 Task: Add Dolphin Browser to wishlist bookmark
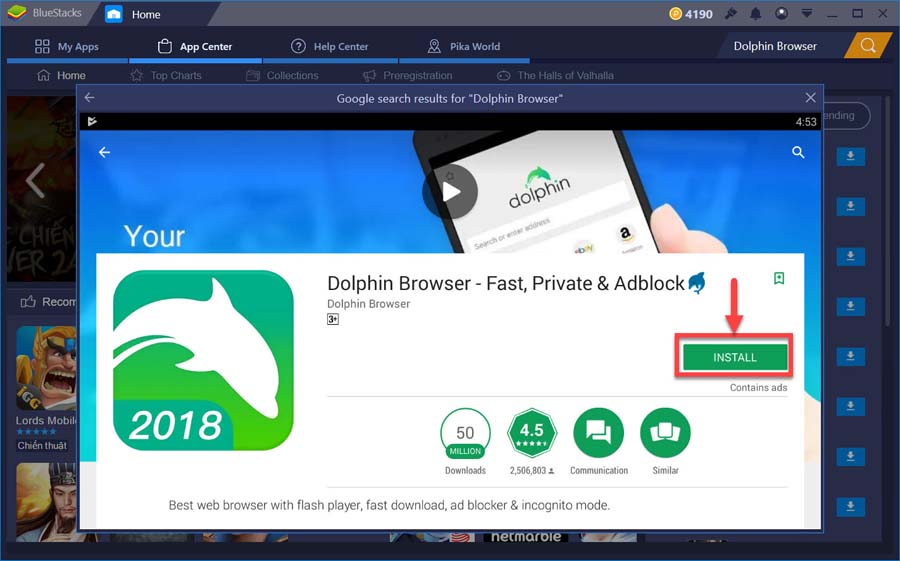click(779, 278)
